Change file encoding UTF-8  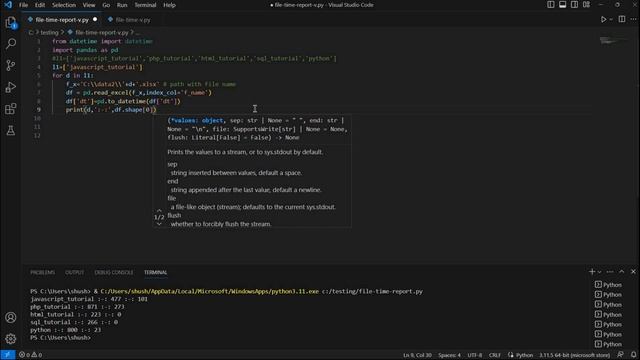pos(475,355)
